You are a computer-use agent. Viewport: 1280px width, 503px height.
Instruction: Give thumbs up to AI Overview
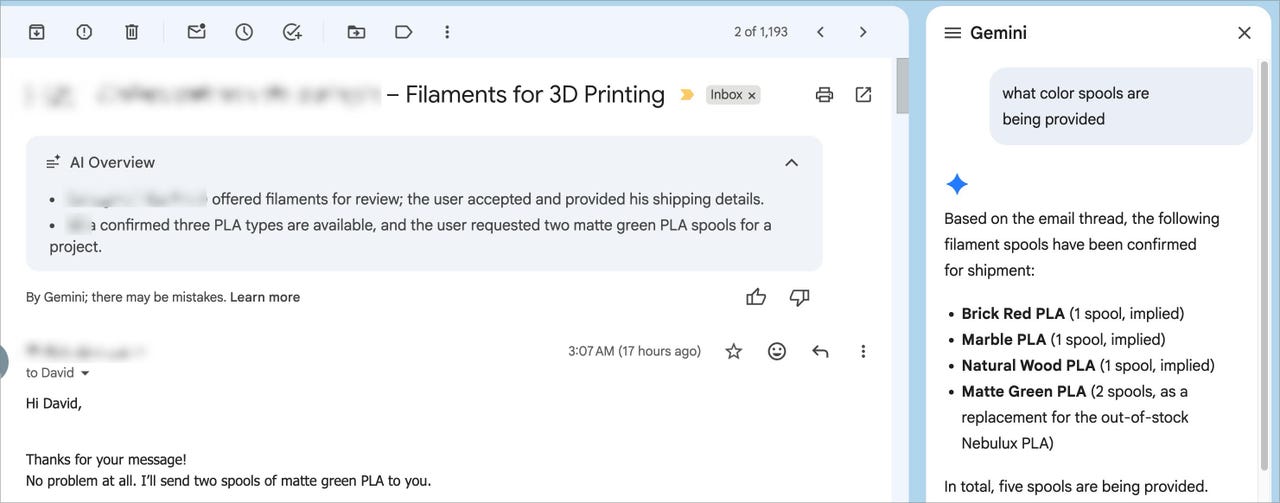(756, 297)
